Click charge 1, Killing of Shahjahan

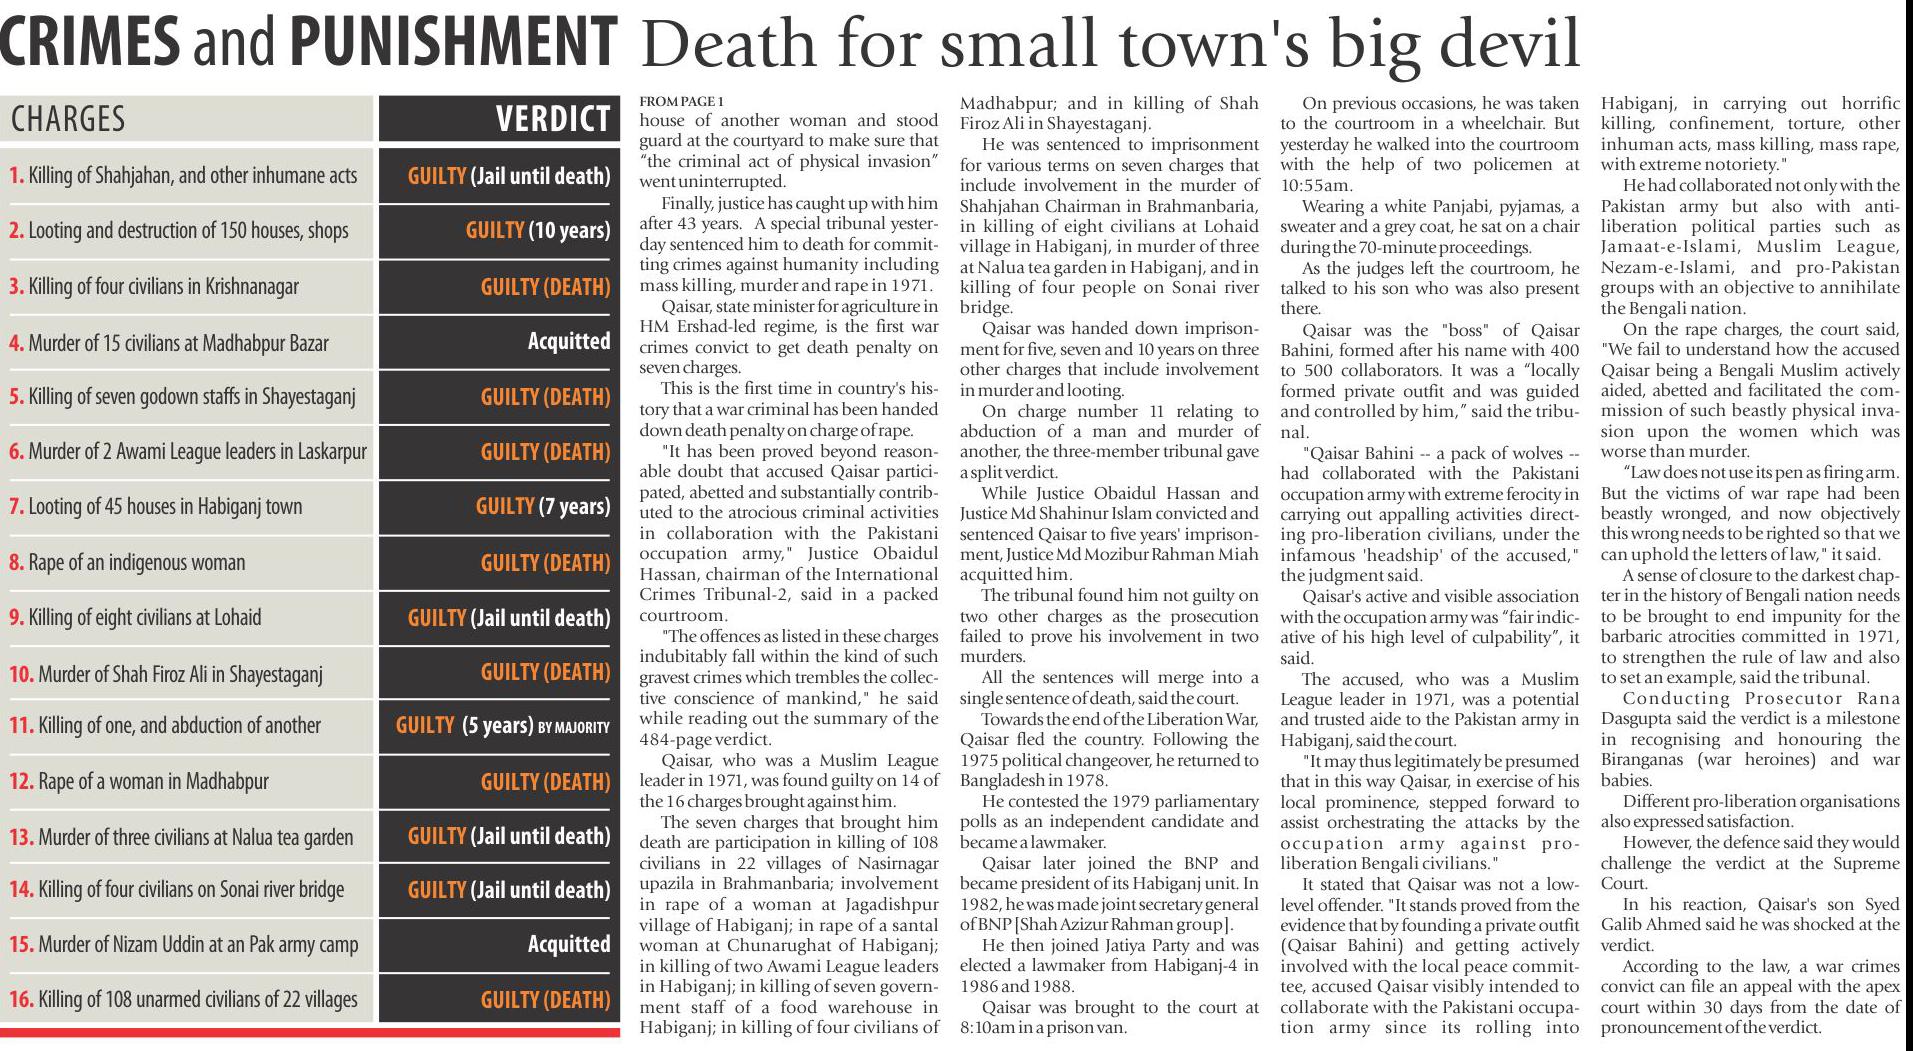tap(183, 176)
